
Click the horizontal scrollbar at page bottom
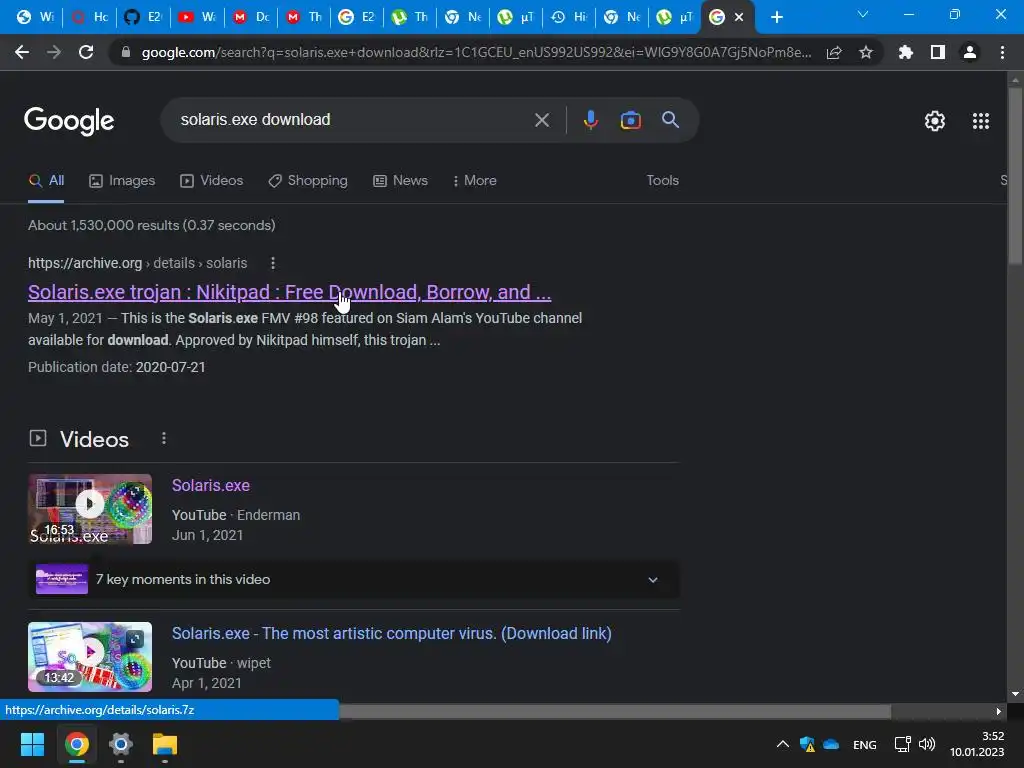[615, 711]
